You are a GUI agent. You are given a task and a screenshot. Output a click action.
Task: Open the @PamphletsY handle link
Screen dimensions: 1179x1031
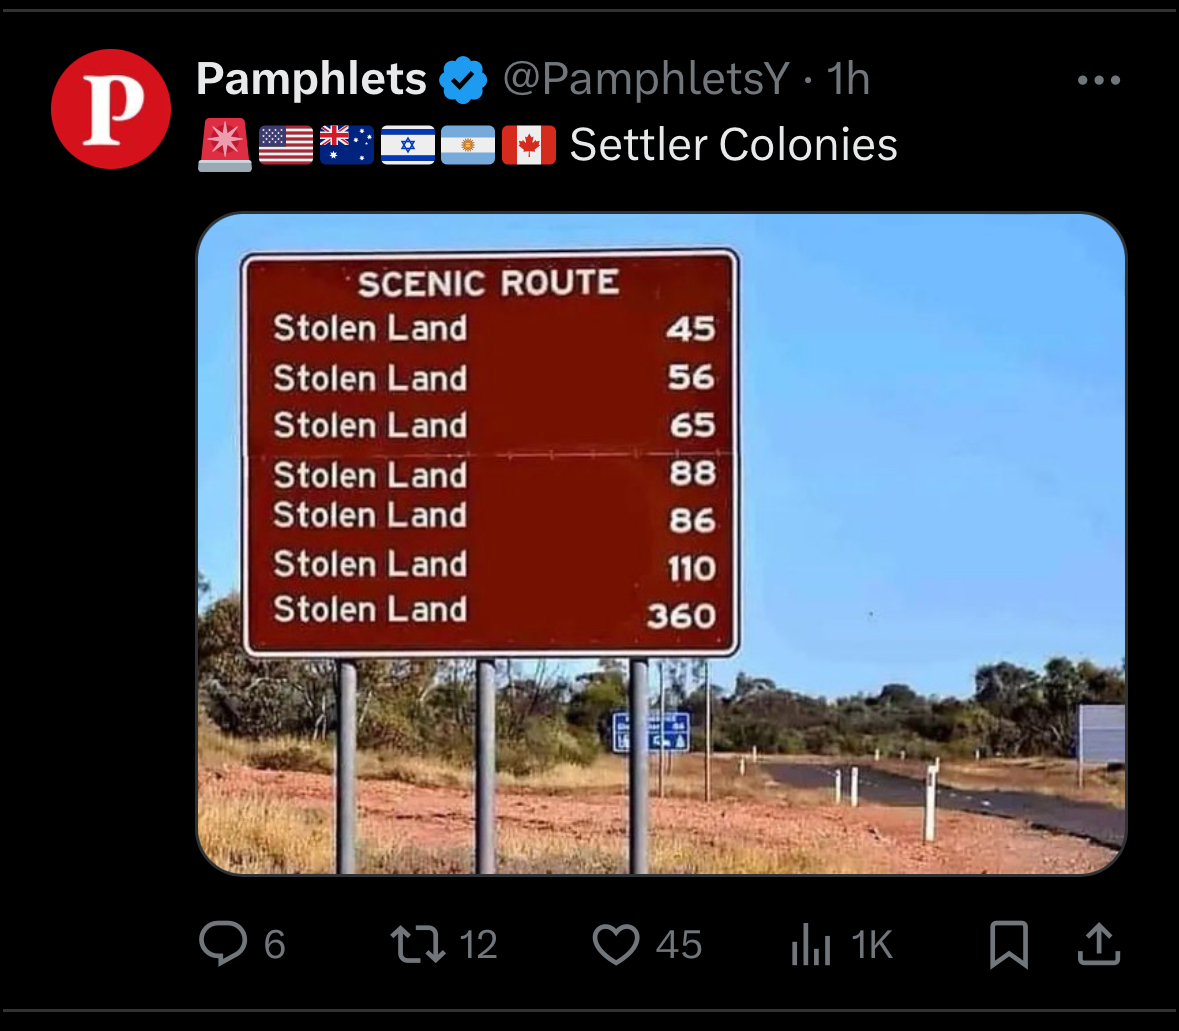click(x=646, y=79)
